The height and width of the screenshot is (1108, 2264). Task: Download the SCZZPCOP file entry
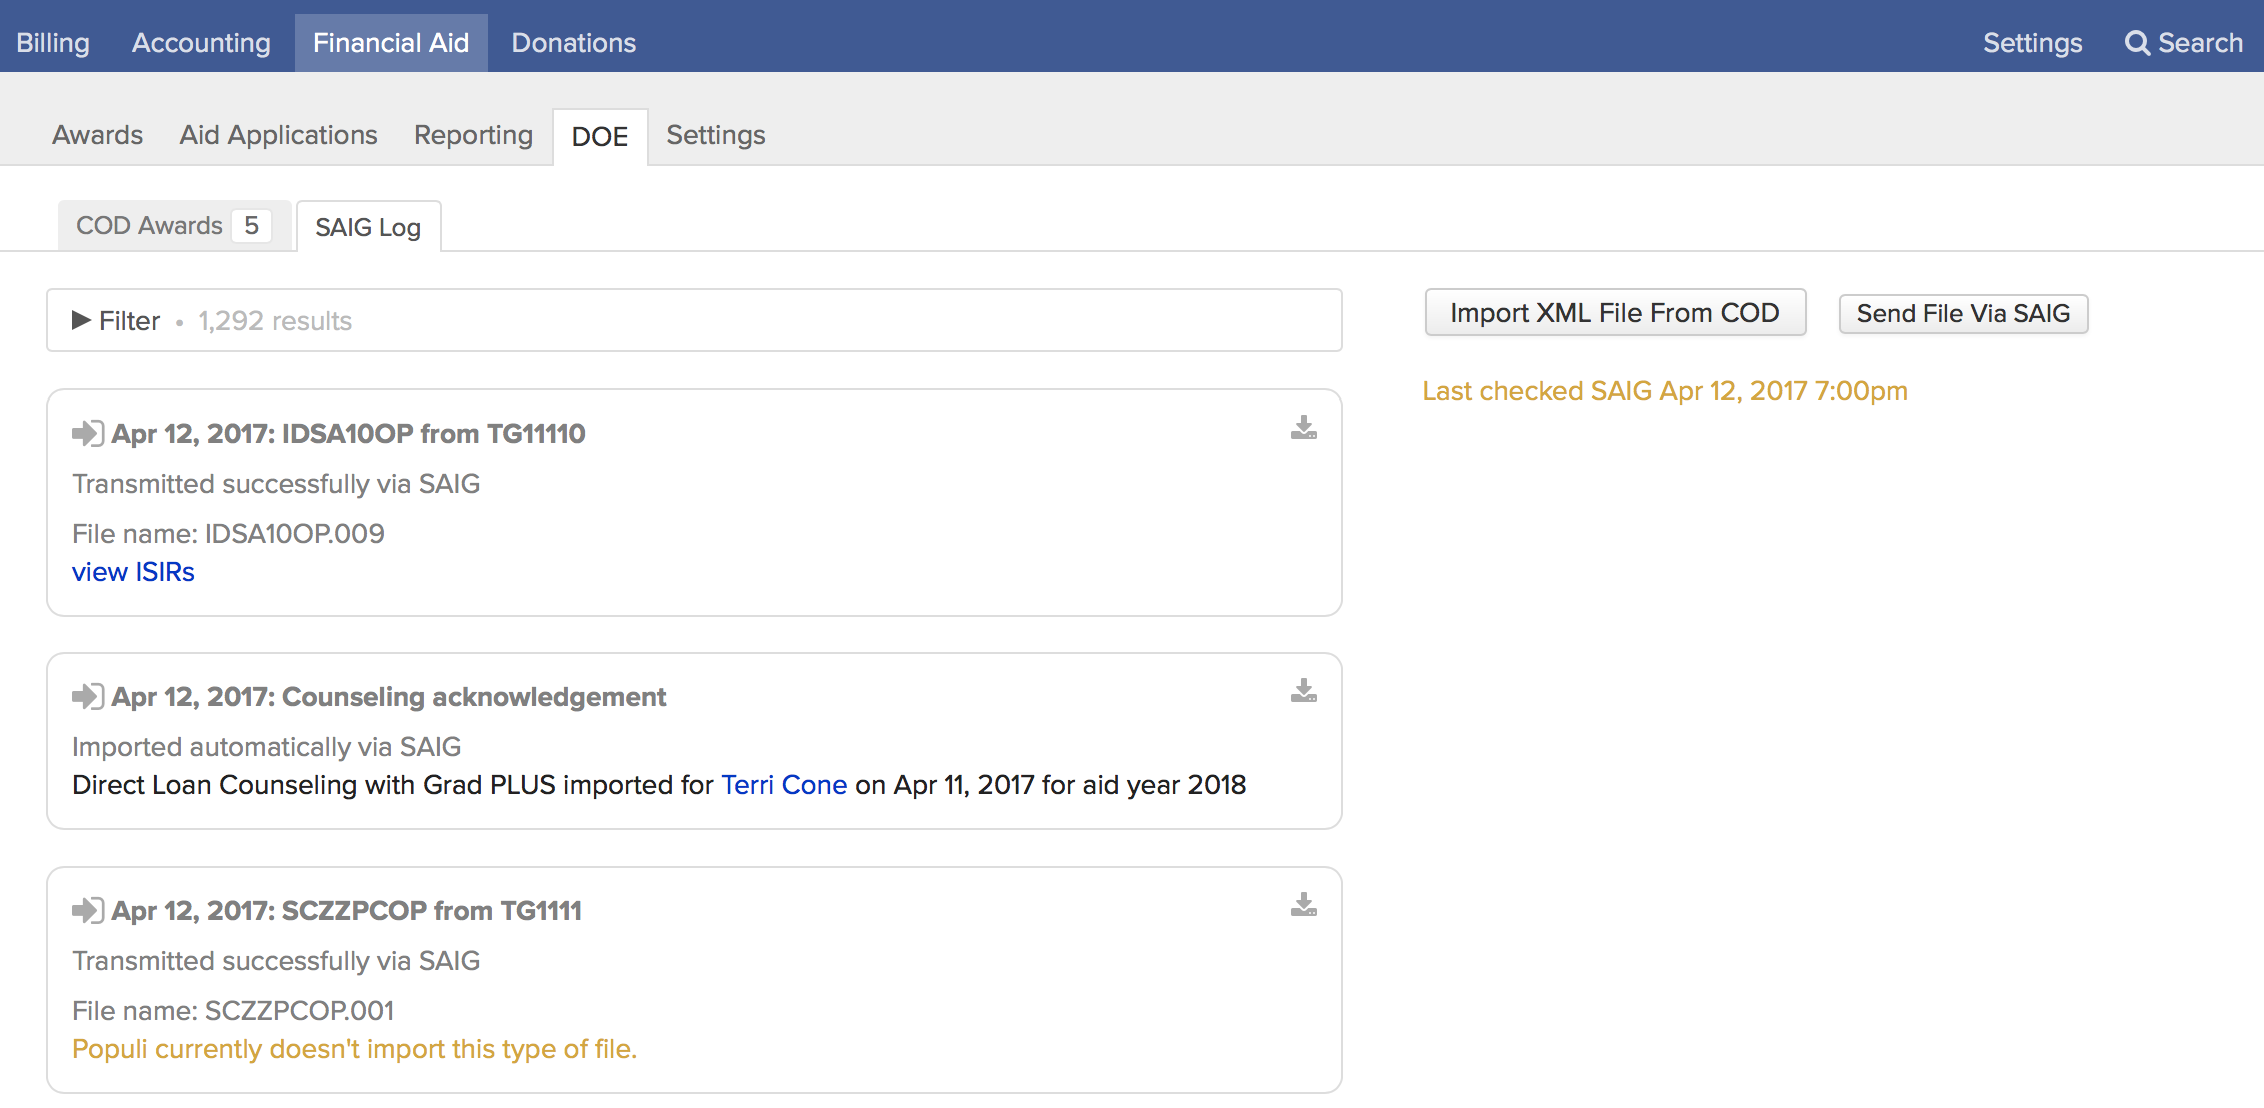point(1303,906)
